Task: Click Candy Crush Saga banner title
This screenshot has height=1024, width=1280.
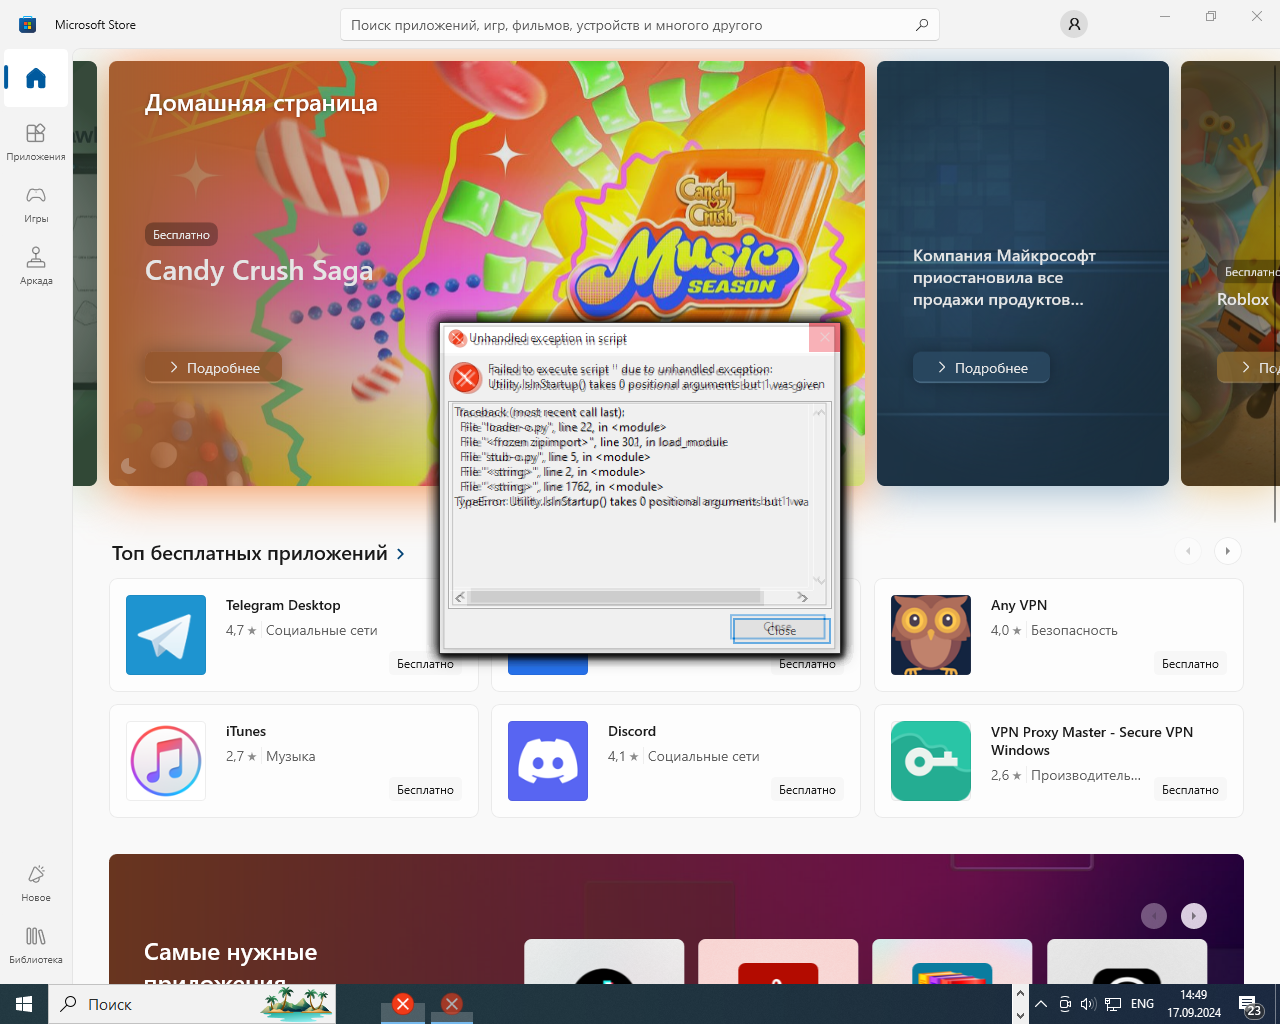Action: pyautogui.click(x=259, y=270)
